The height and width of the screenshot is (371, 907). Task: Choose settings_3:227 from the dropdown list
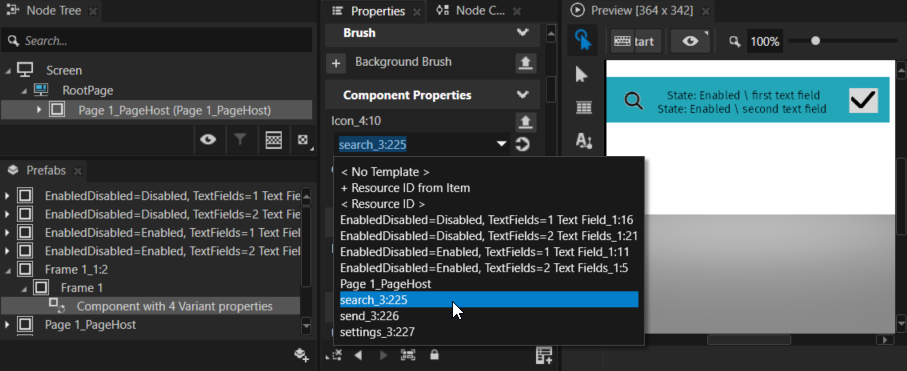tap(489, 332)
